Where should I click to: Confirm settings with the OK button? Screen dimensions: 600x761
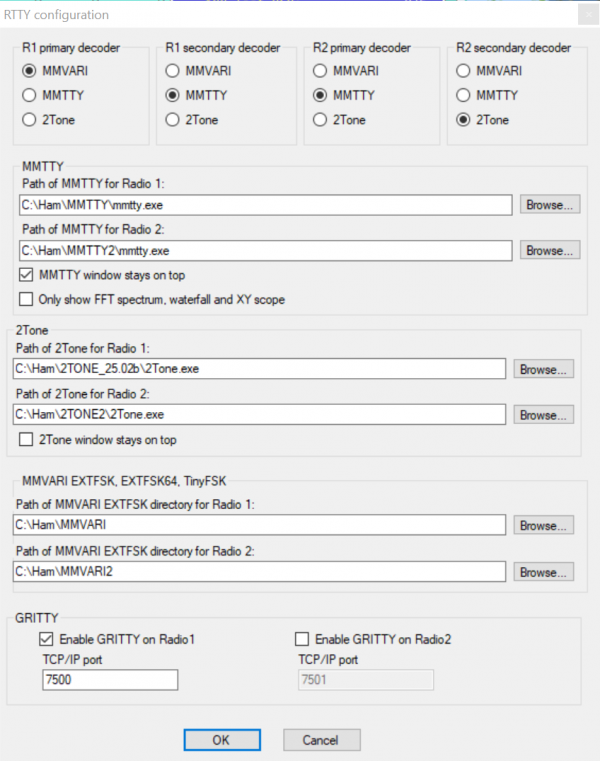tap(222, 740)
